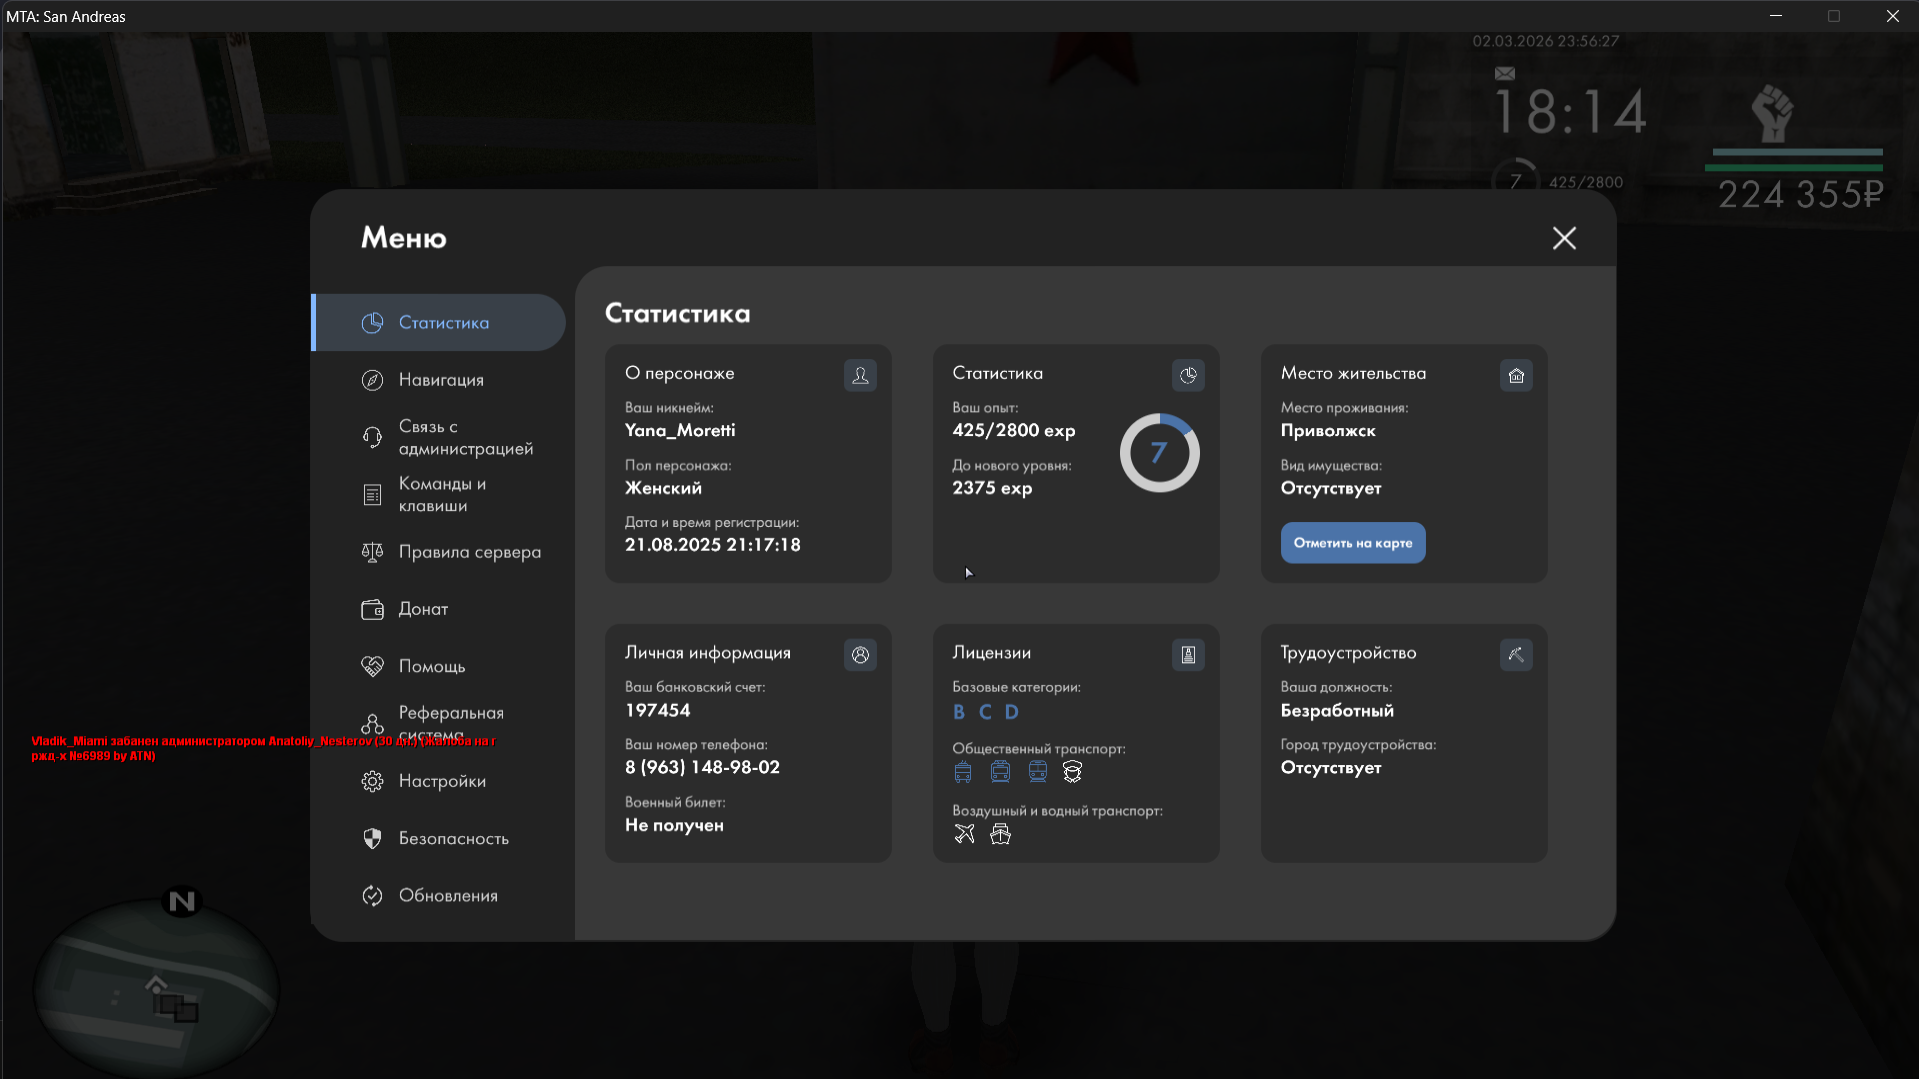The width and height of the screenshot is (1919, 1079).
Task: Click the license document icon in Лицензии card
Action: (x=1188, y=655)
